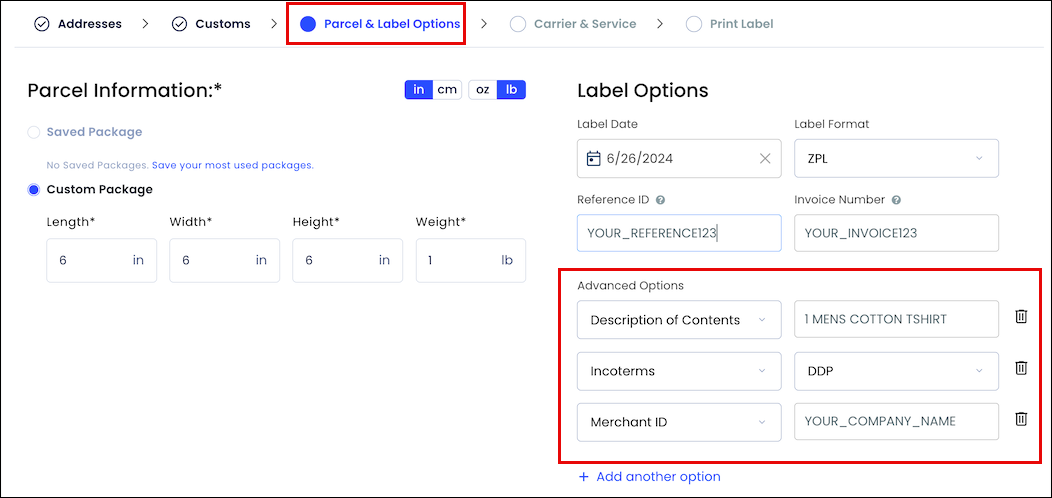This screenshot has width=1052, height=498.
Task: Click help icon next to Invoice Number
Action: point(896,200)
